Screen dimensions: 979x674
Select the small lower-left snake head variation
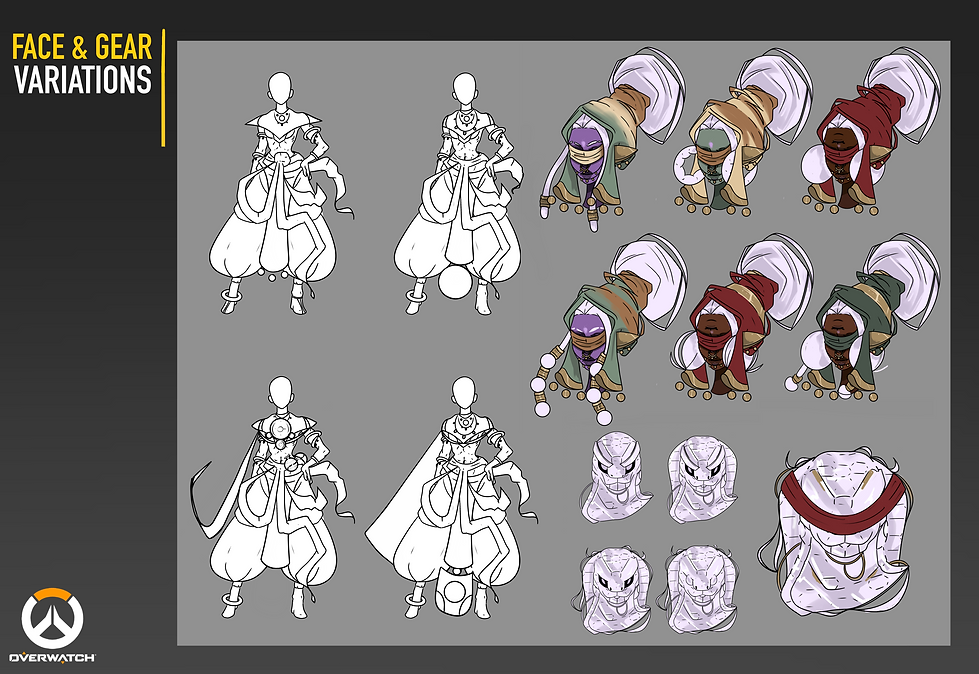(x=612, y=590)
